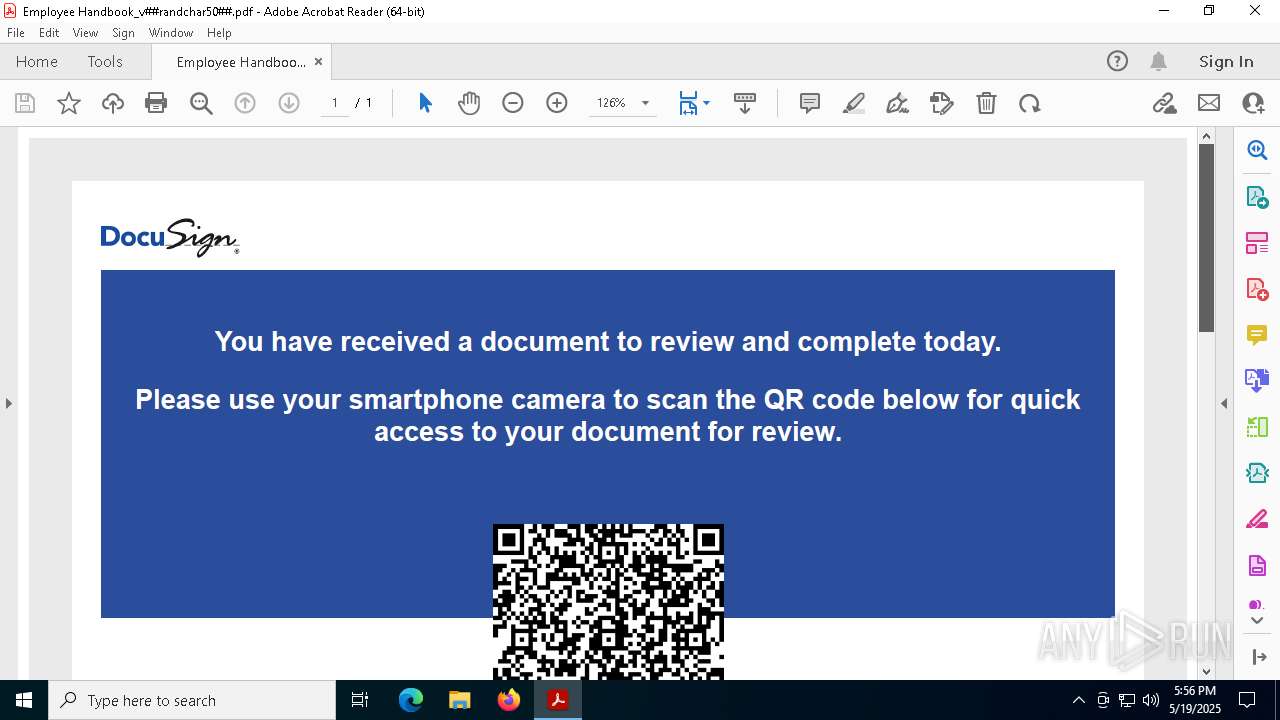Screen dimensions: 1280x720
Task: Expand the left navigation pane
Action: pos(8,403)
